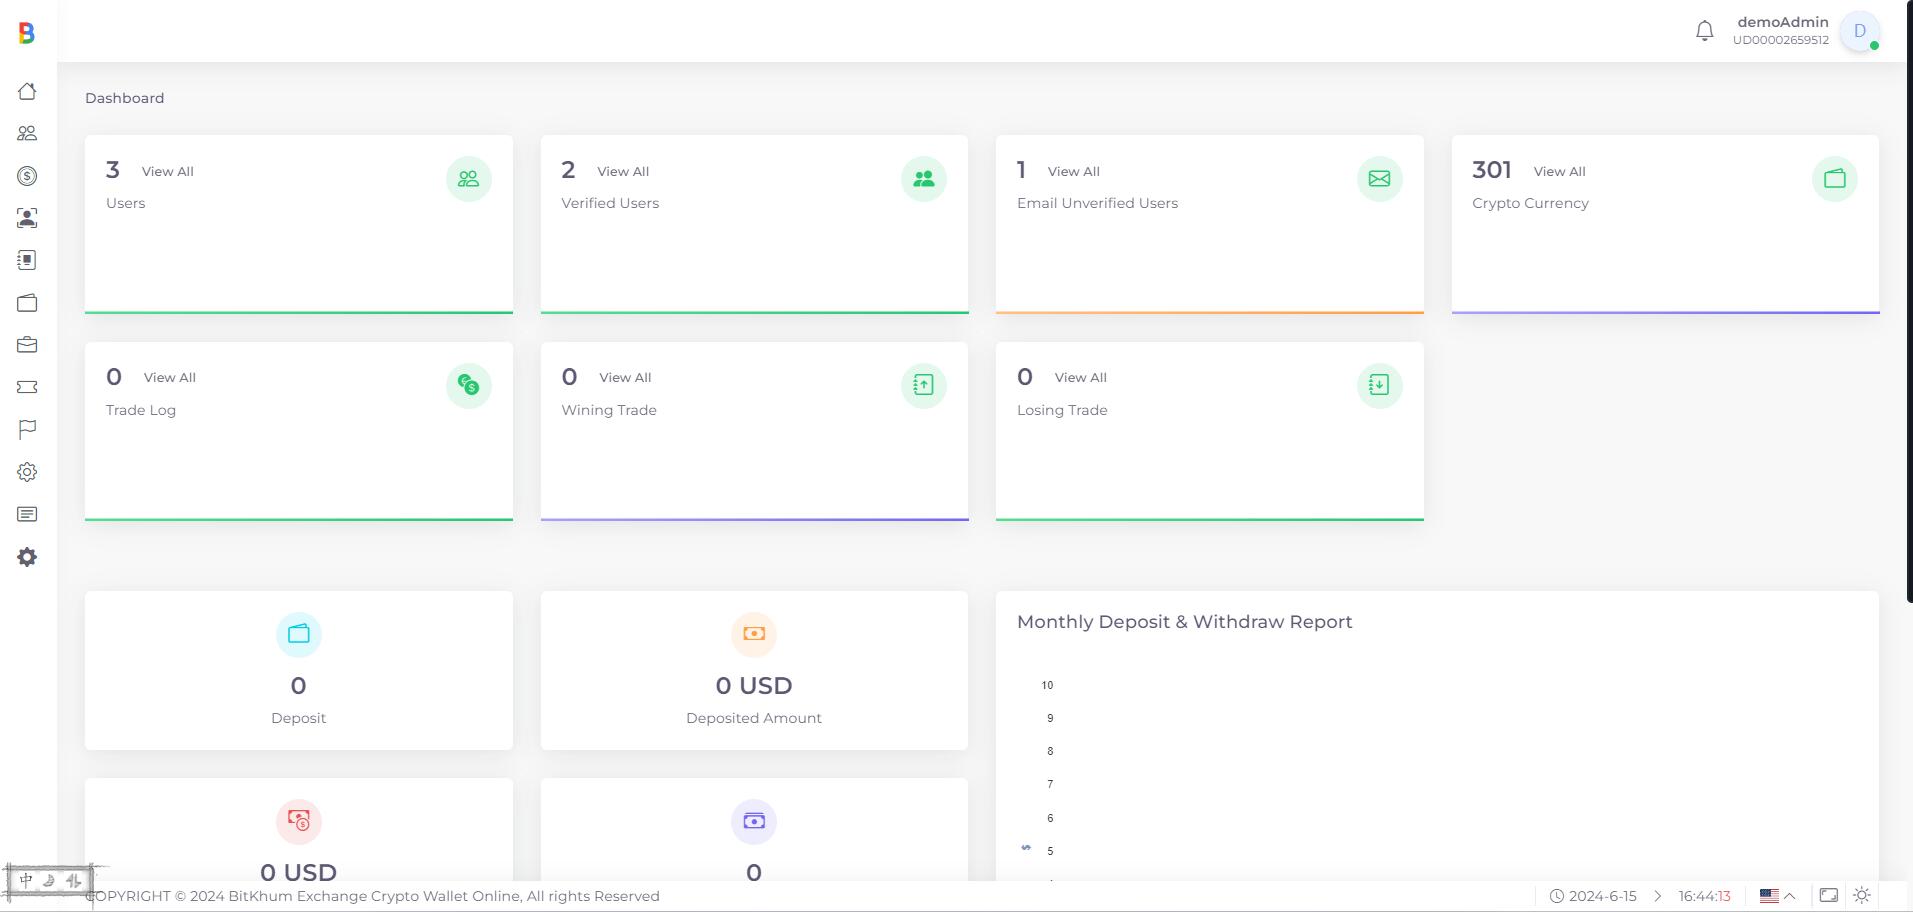Image resolution: width=1913 pixels, height=912 pixels.
Task: Toggle the light/dark theme sun icon
Action: [1862, 896]
